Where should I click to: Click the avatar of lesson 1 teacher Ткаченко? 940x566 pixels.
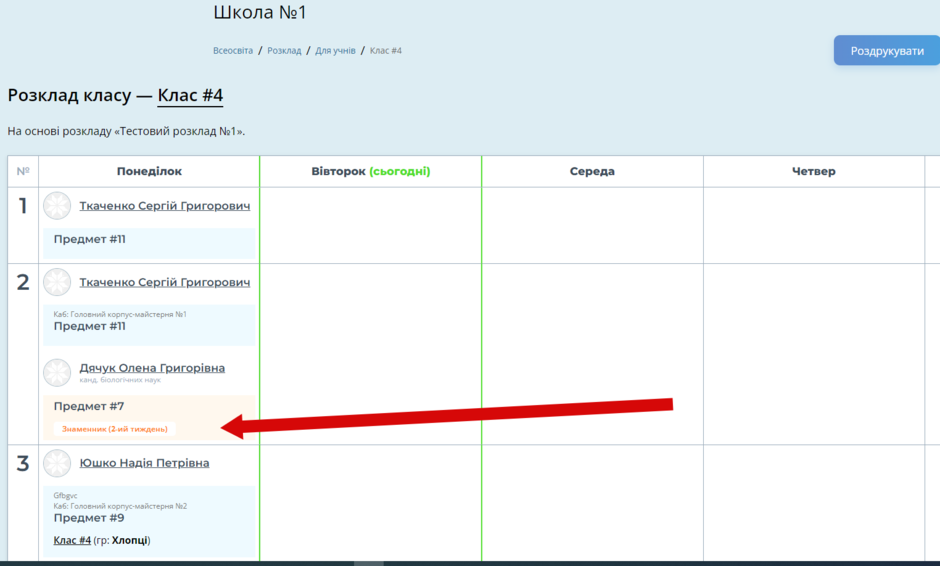[x=57, y=206]
